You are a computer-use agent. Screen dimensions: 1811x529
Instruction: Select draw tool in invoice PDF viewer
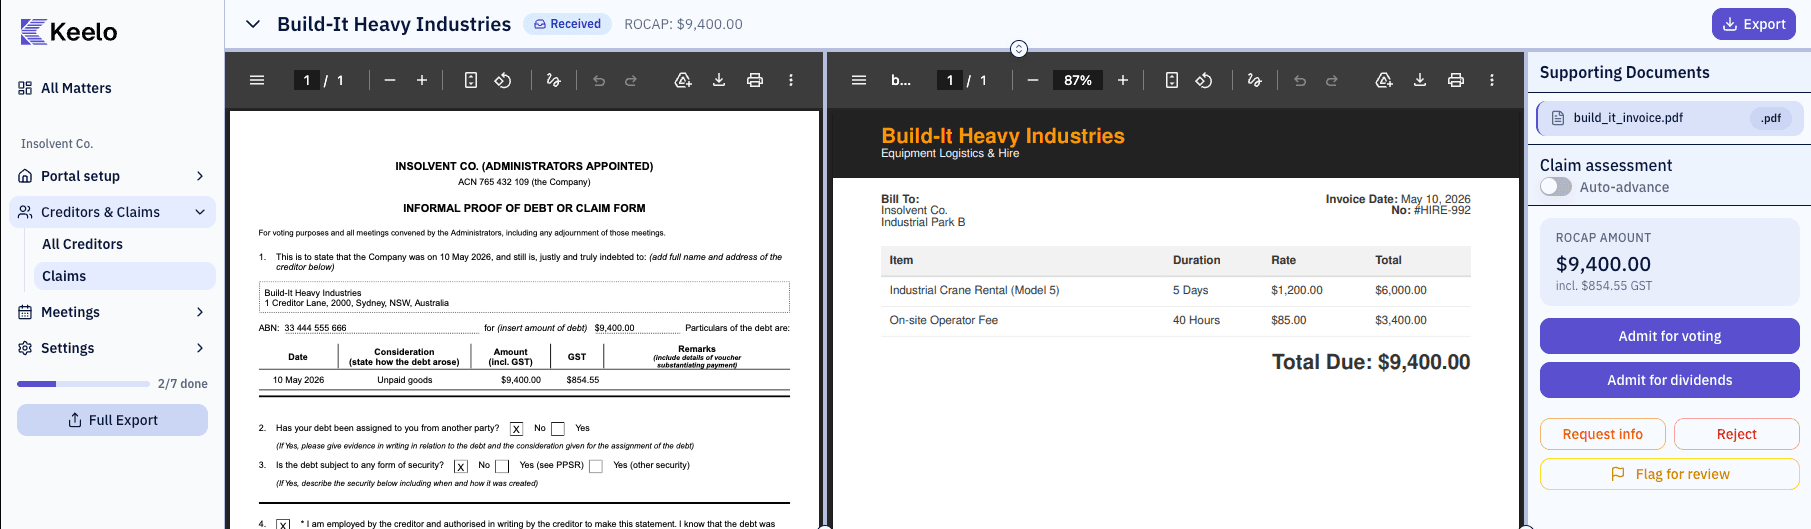[1254, 80]
